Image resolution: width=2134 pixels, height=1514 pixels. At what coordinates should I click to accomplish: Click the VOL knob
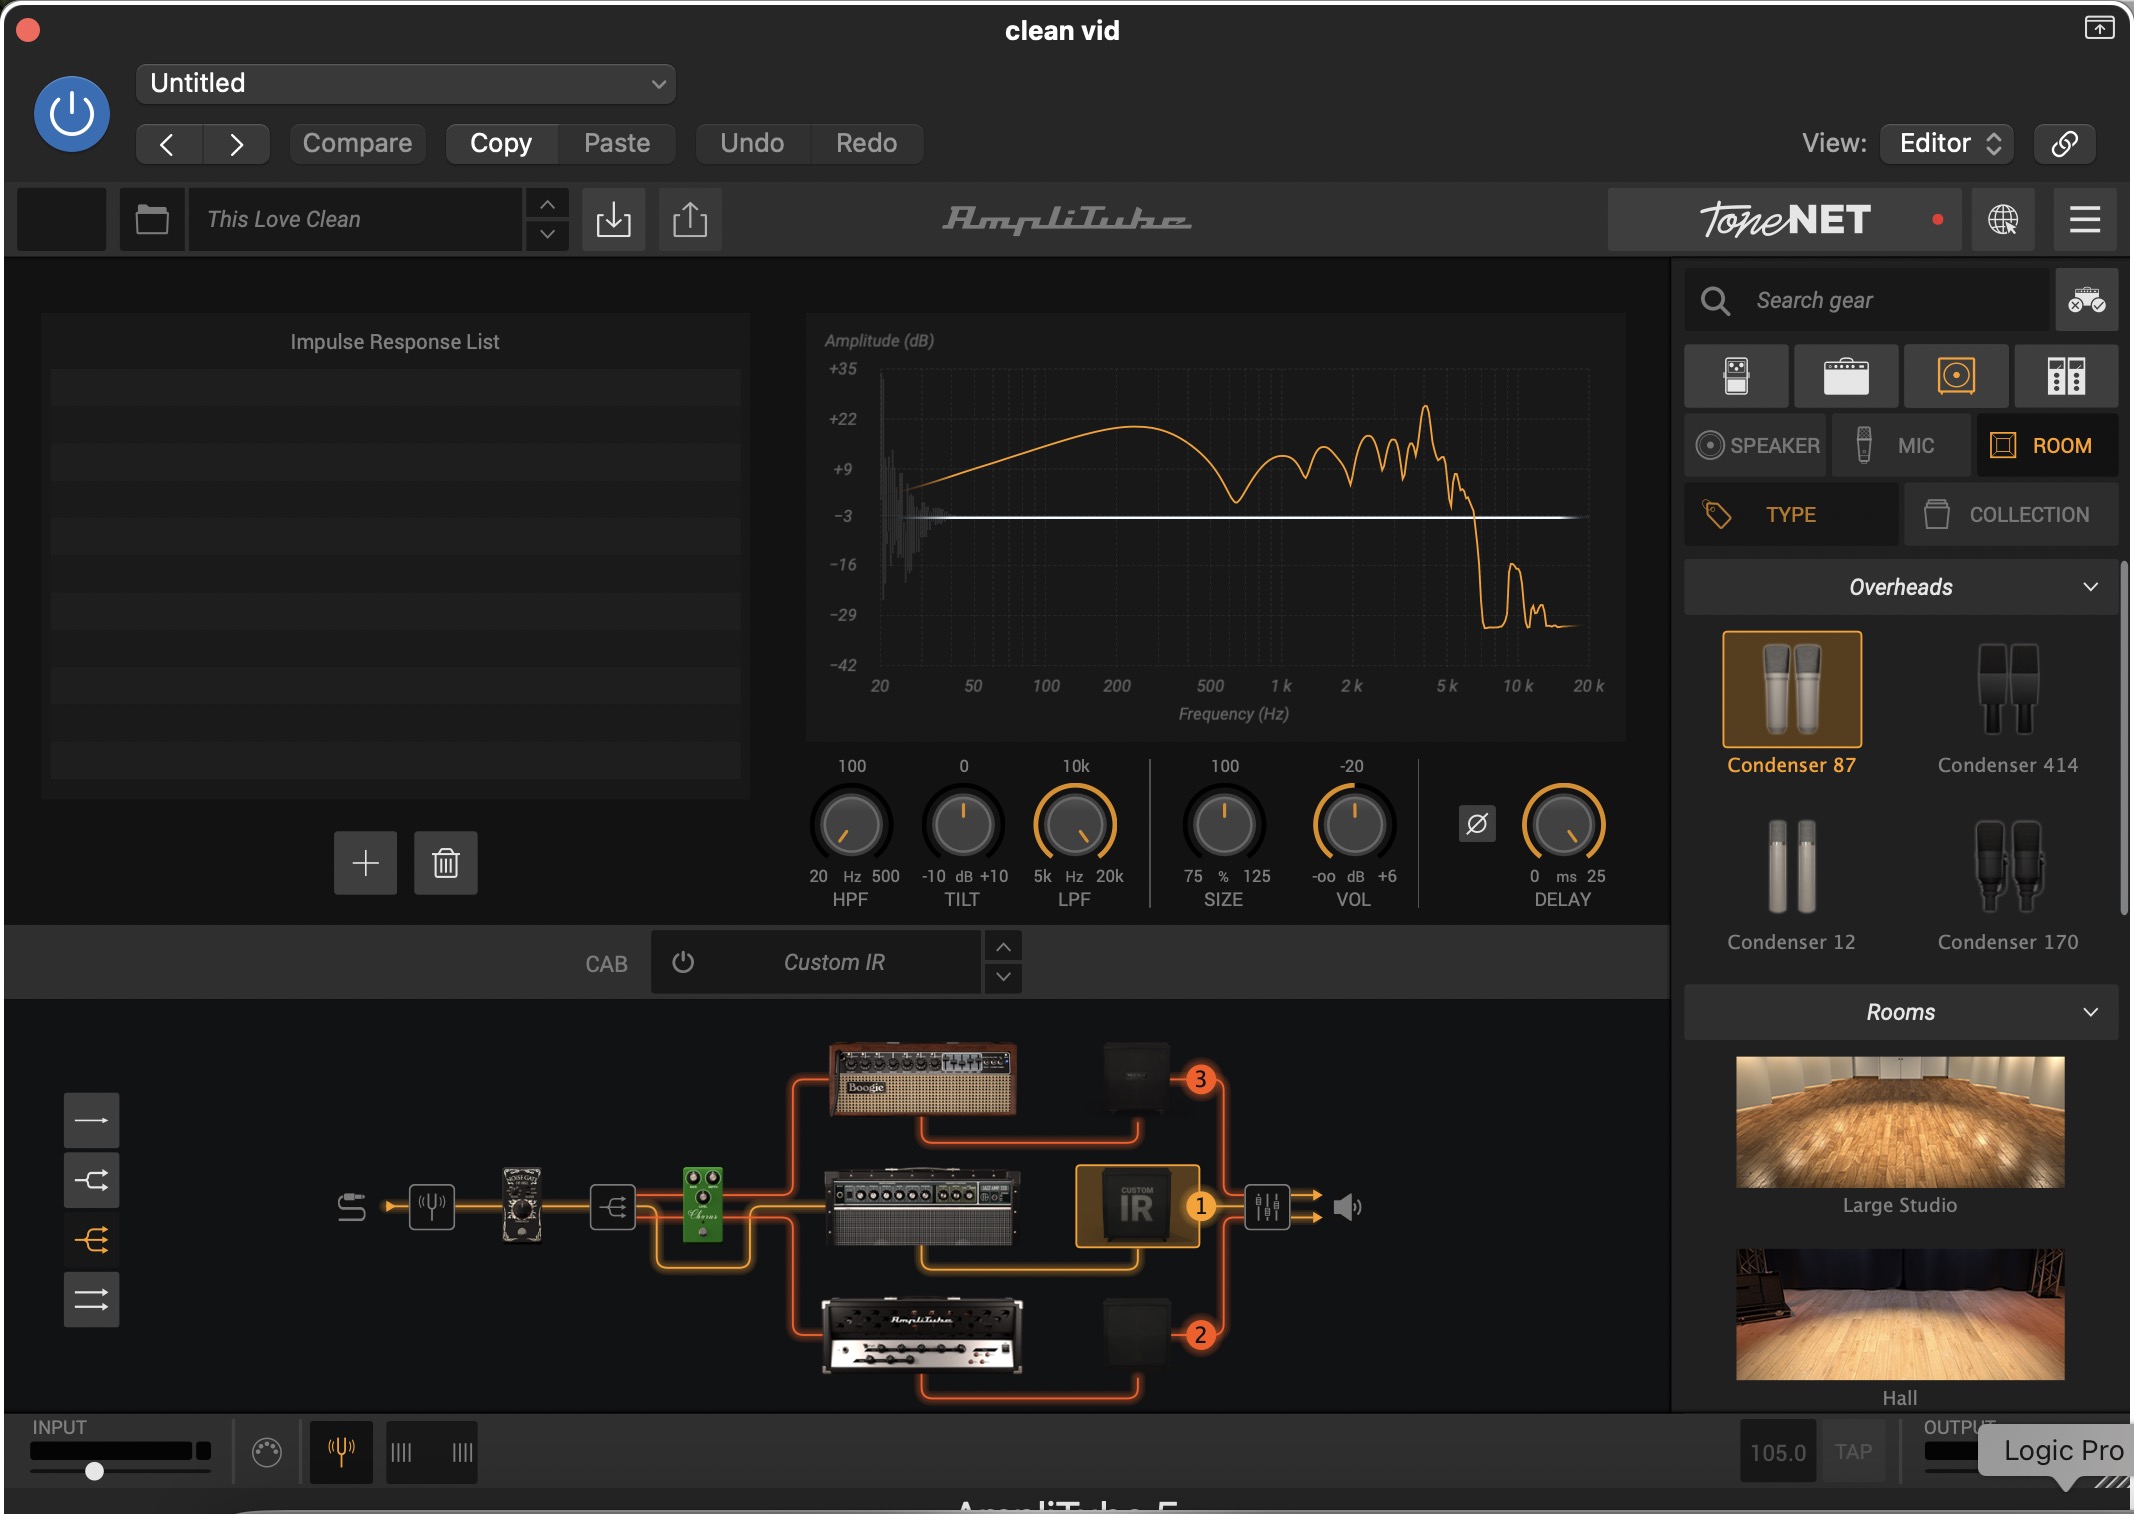click(1354, 825)
